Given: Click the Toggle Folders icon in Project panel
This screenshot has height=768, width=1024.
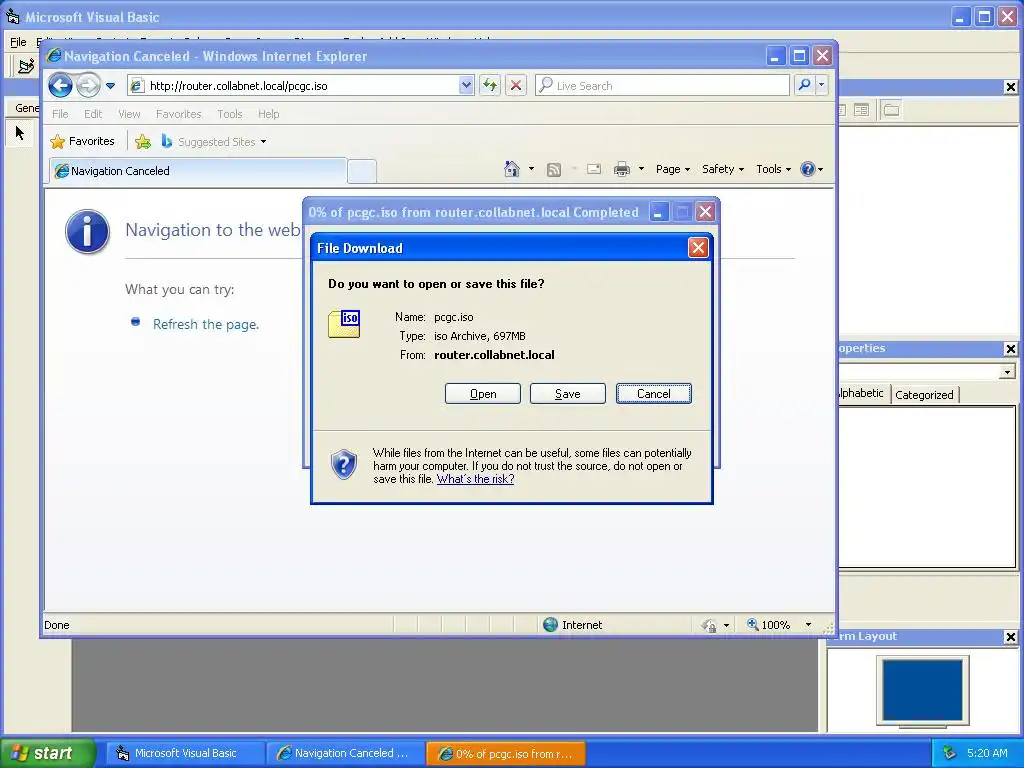Looking at the screenshot, I should point(891,110).
